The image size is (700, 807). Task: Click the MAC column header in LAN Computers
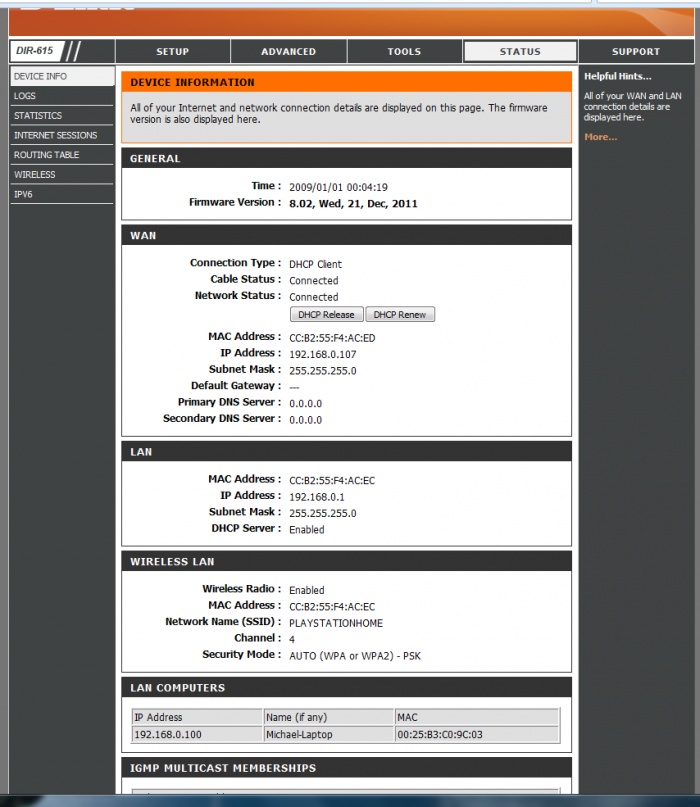point(477,717)
